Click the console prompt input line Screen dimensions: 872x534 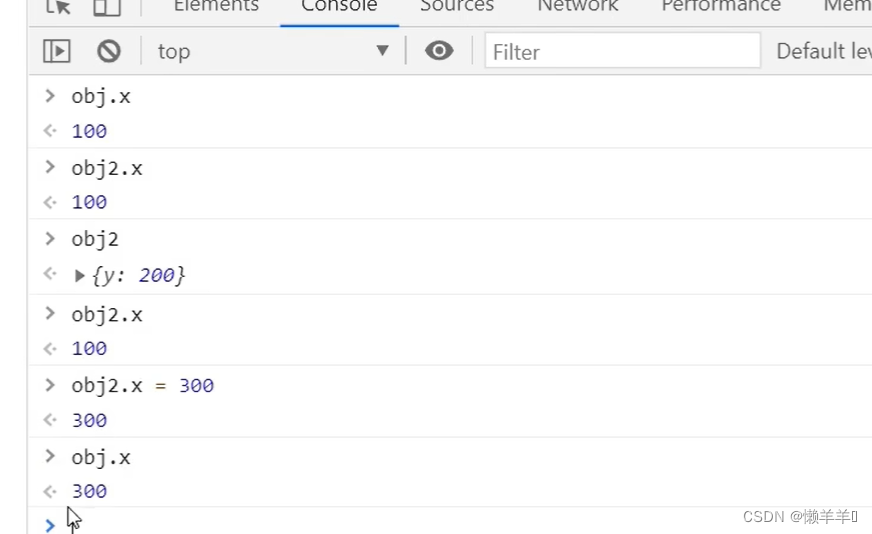[x=400, y=523]
